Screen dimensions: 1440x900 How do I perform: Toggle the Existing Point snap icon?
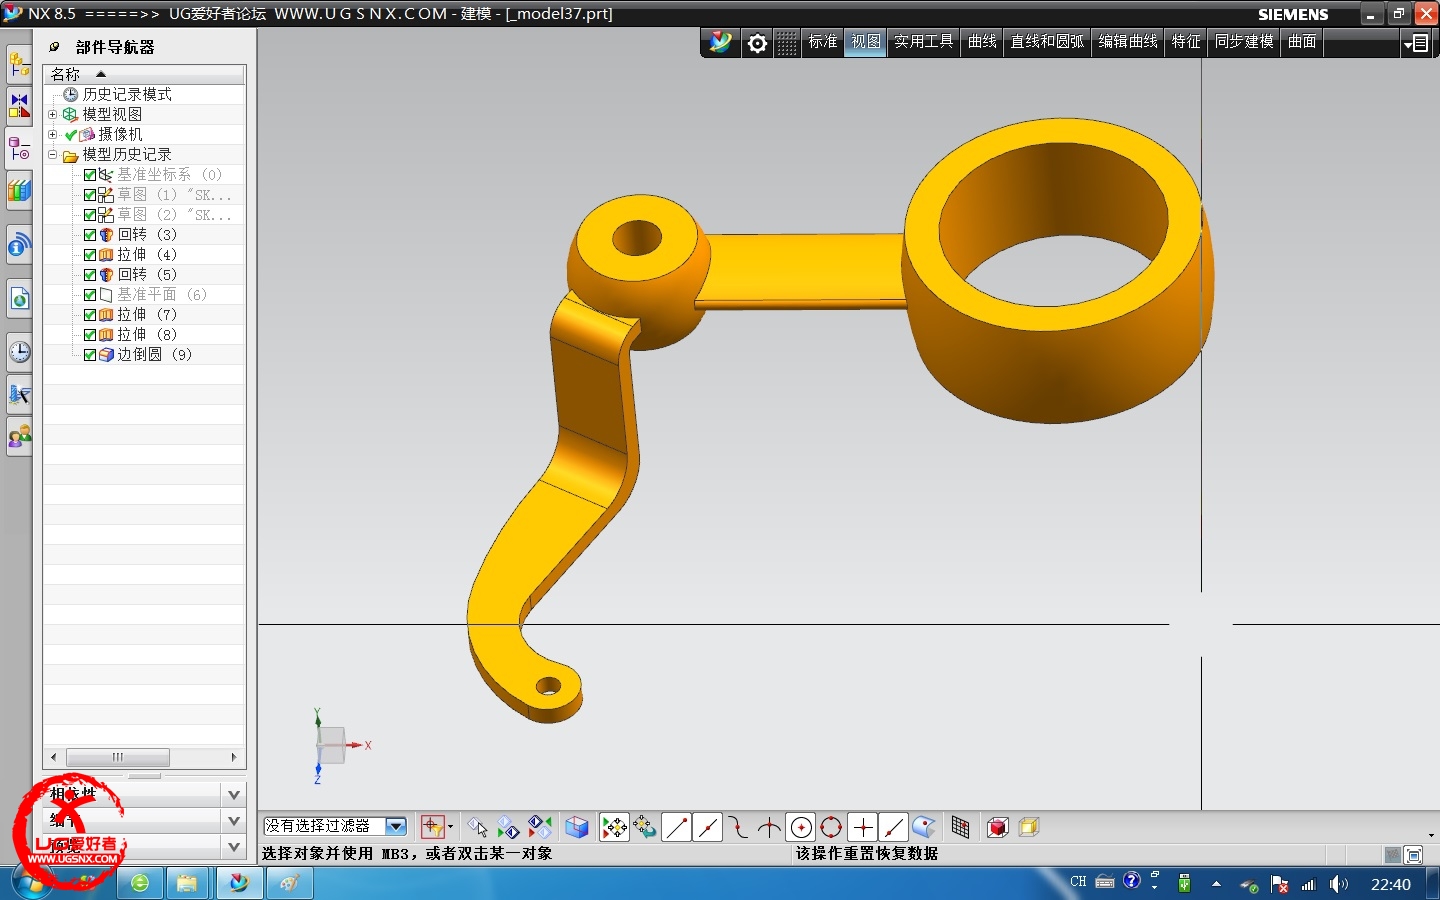(x=863, y=827)
